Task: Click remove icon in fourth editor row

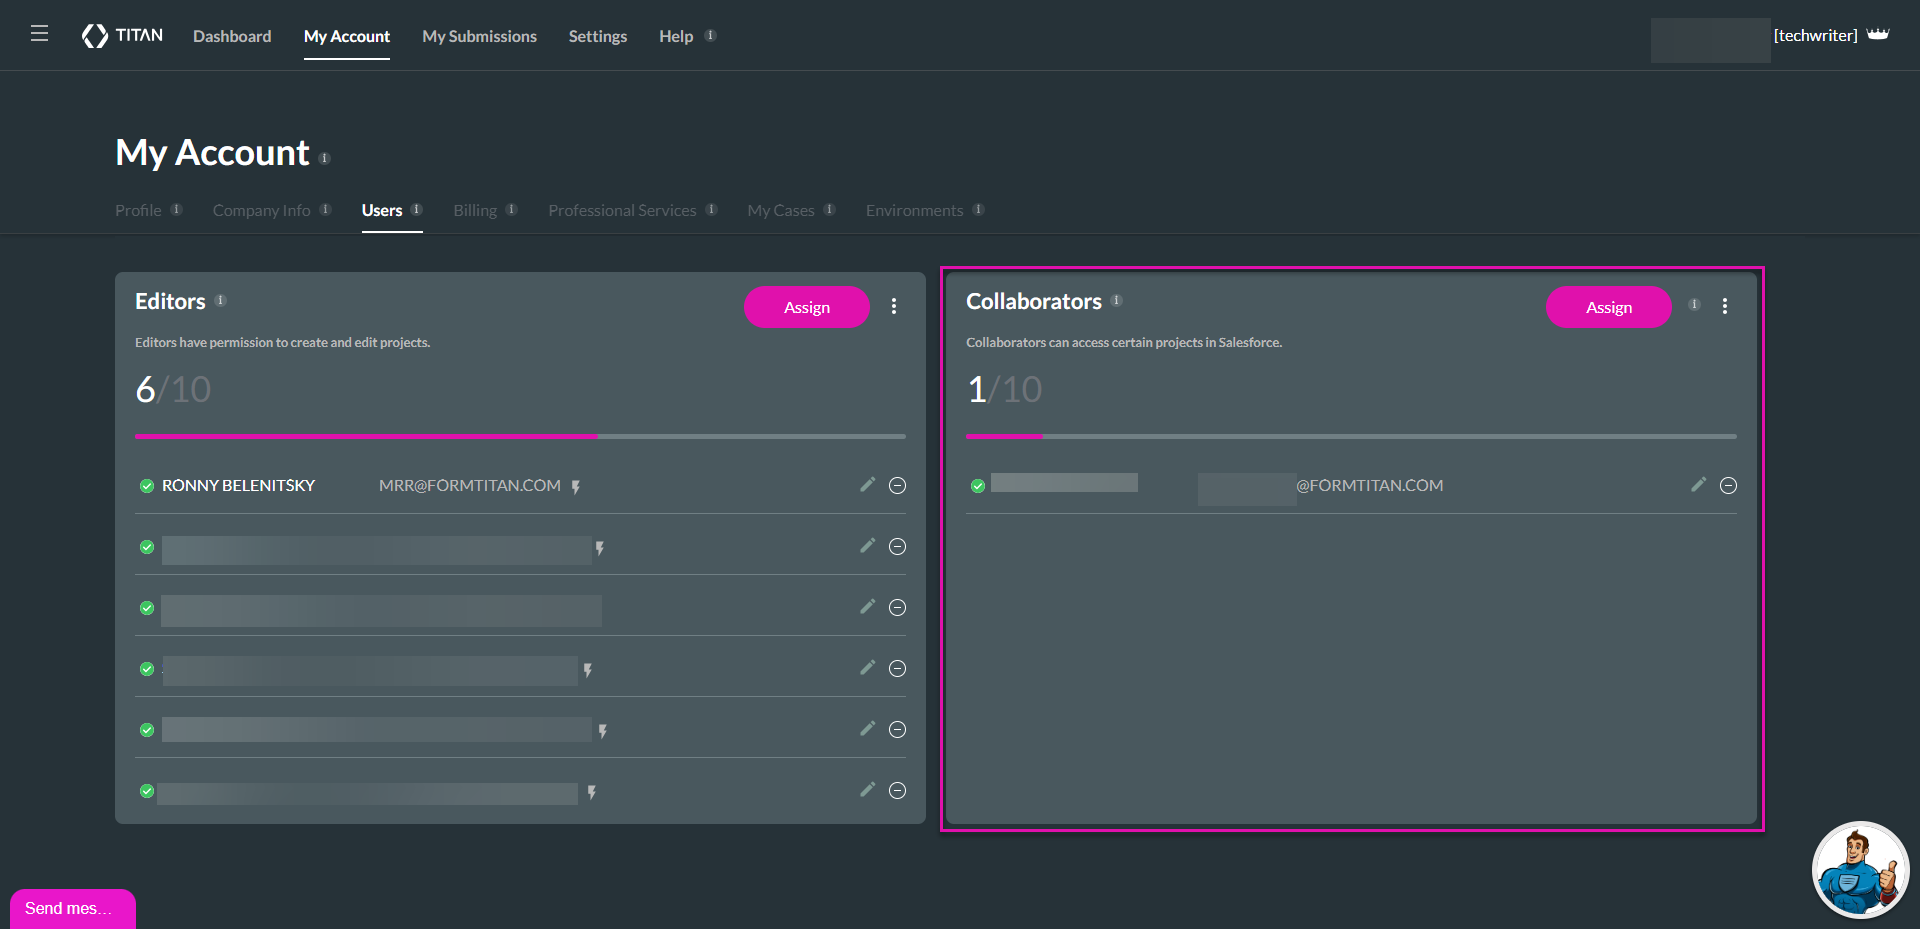Action: point(897,668)
